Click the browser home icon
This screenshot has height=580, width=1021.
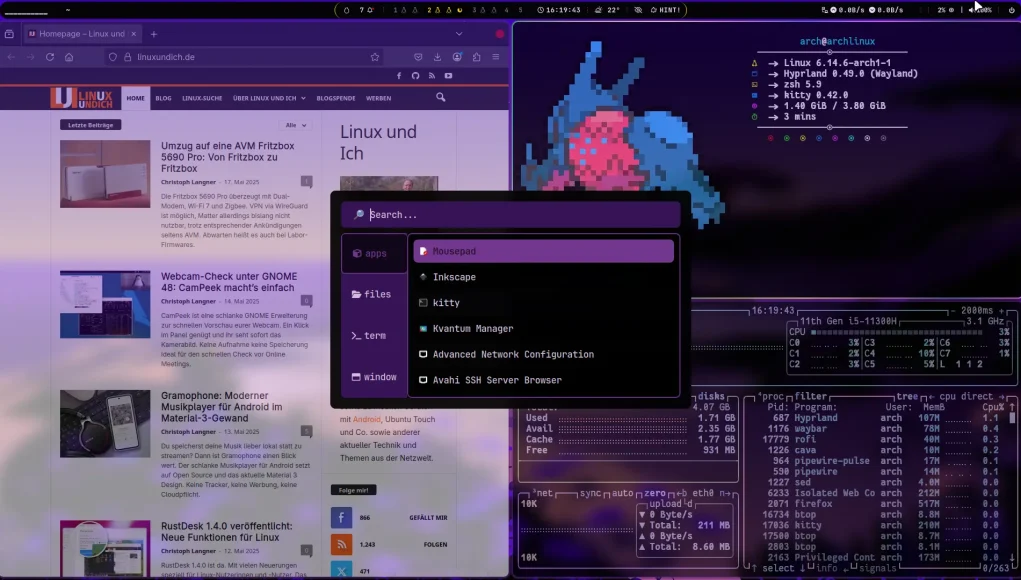[x=69, y=57]
